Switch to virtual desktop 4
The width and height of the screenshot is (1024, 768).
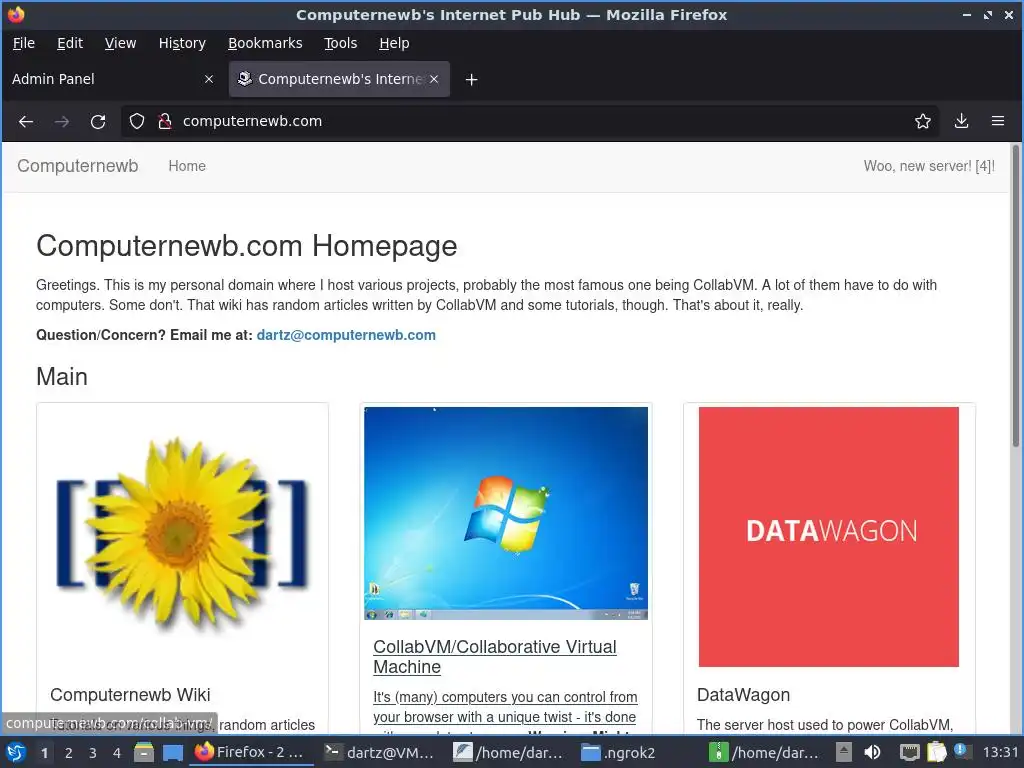117,753
